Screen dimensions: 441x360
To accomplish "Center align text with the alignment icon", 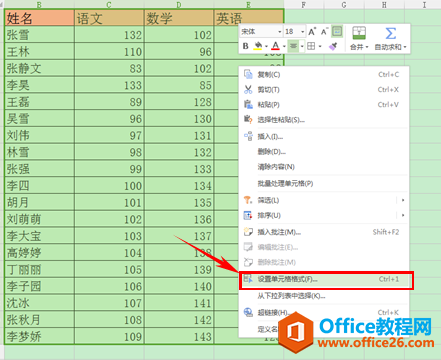I will (293, 46).
